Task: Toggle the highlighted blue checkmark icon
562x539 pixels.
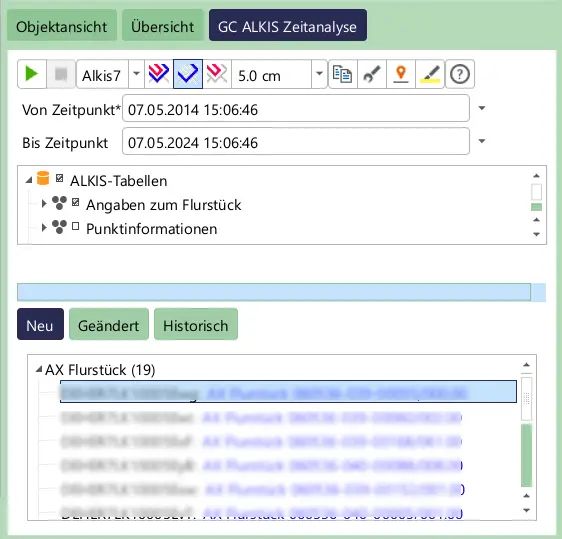Action: 188,74
